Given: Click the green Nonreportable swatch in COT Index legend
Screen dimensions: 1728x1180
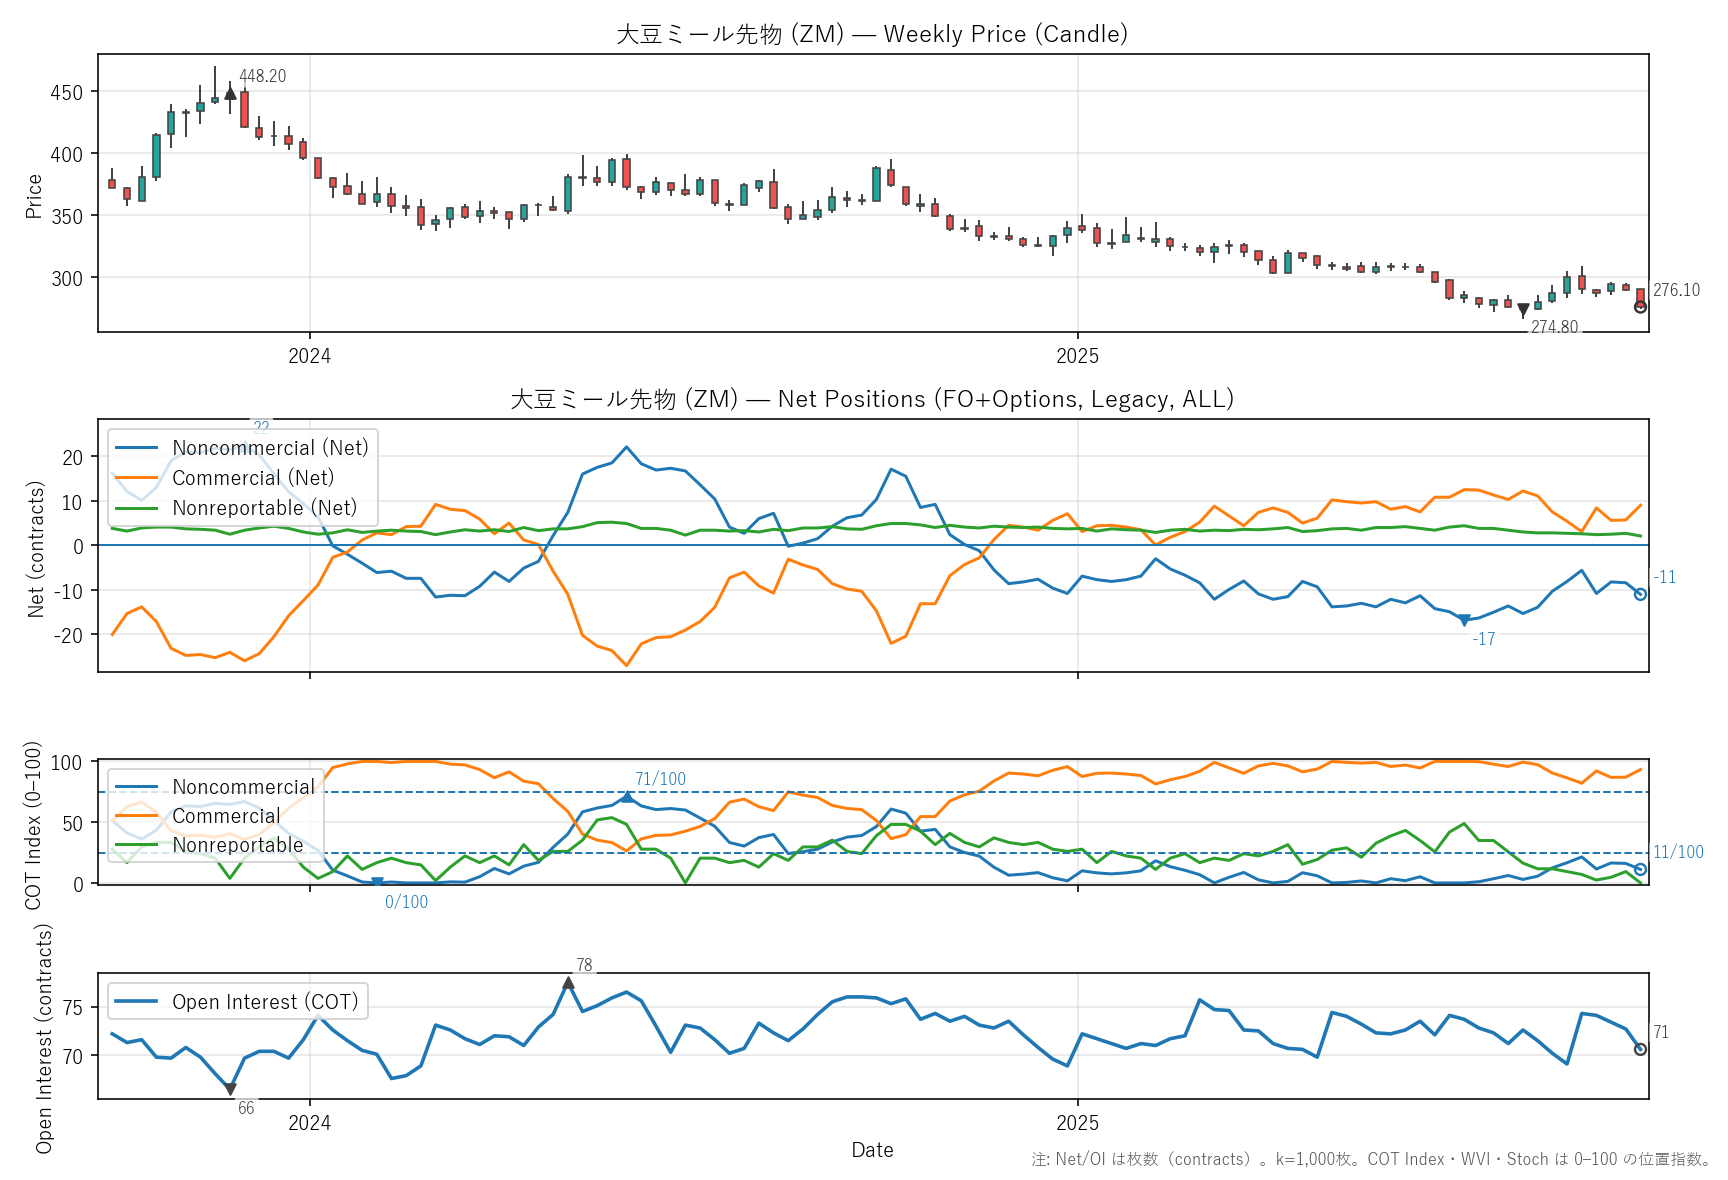Looking at the screenshot, I should pyautogui.click(x=136, y=845).
